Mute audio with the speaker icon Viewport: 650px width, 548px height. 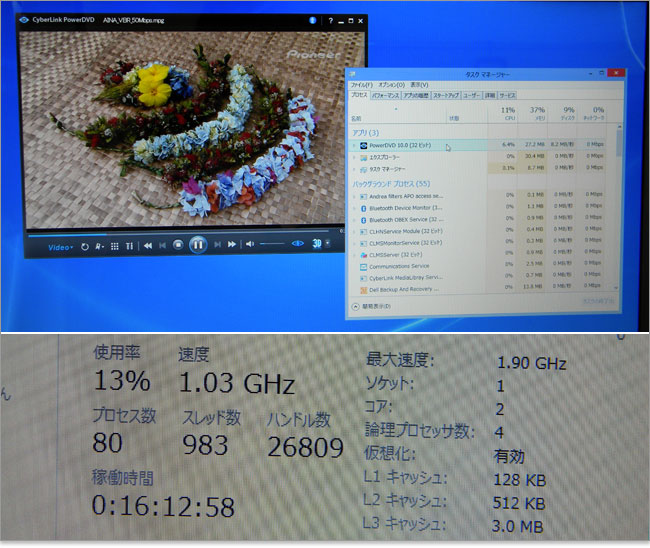point(250,244)
